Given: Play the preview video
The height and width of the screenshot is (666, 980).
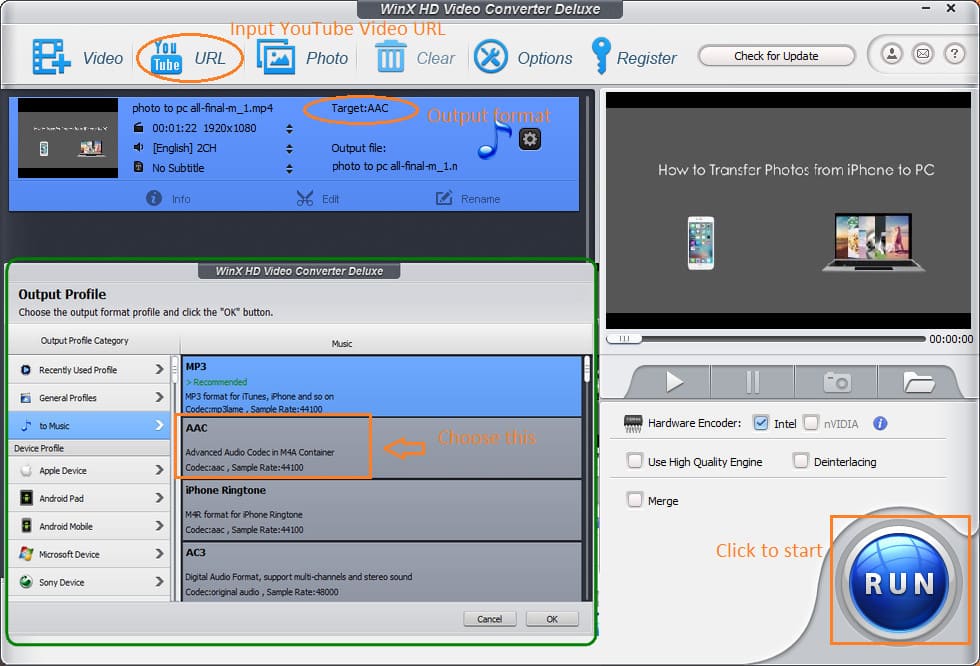Looking at the screenshot, I should click(673, 382).
